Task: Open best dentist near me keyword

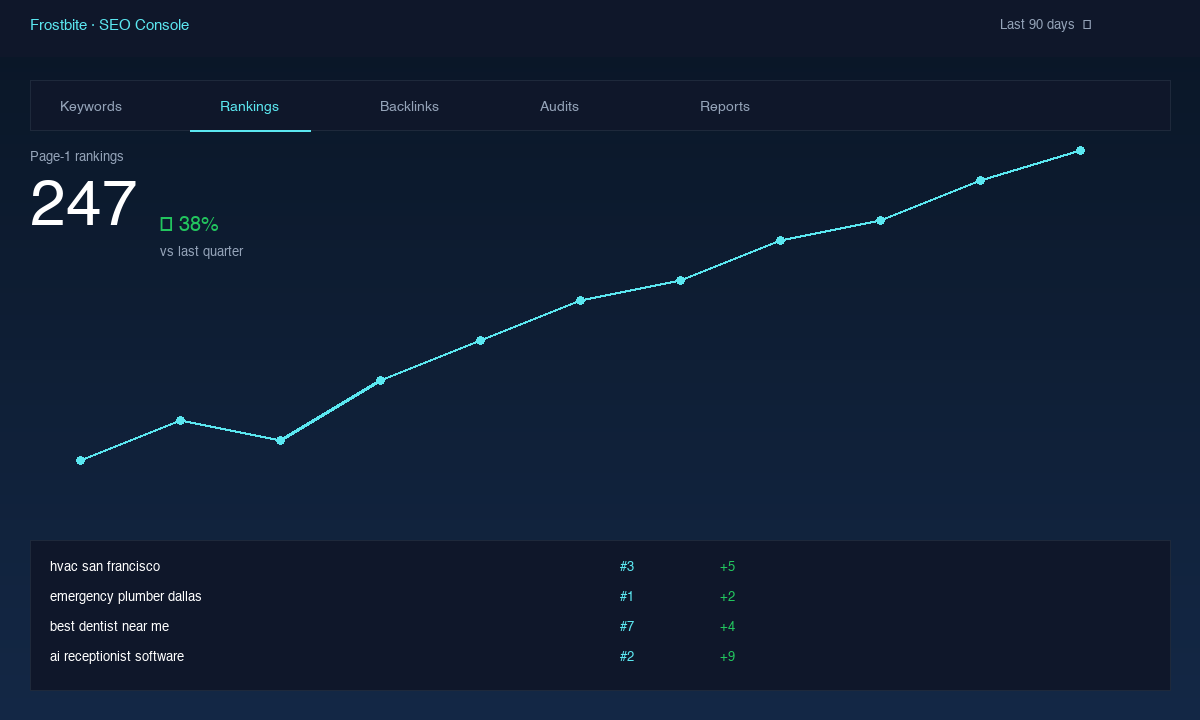Action: [110, 626]
